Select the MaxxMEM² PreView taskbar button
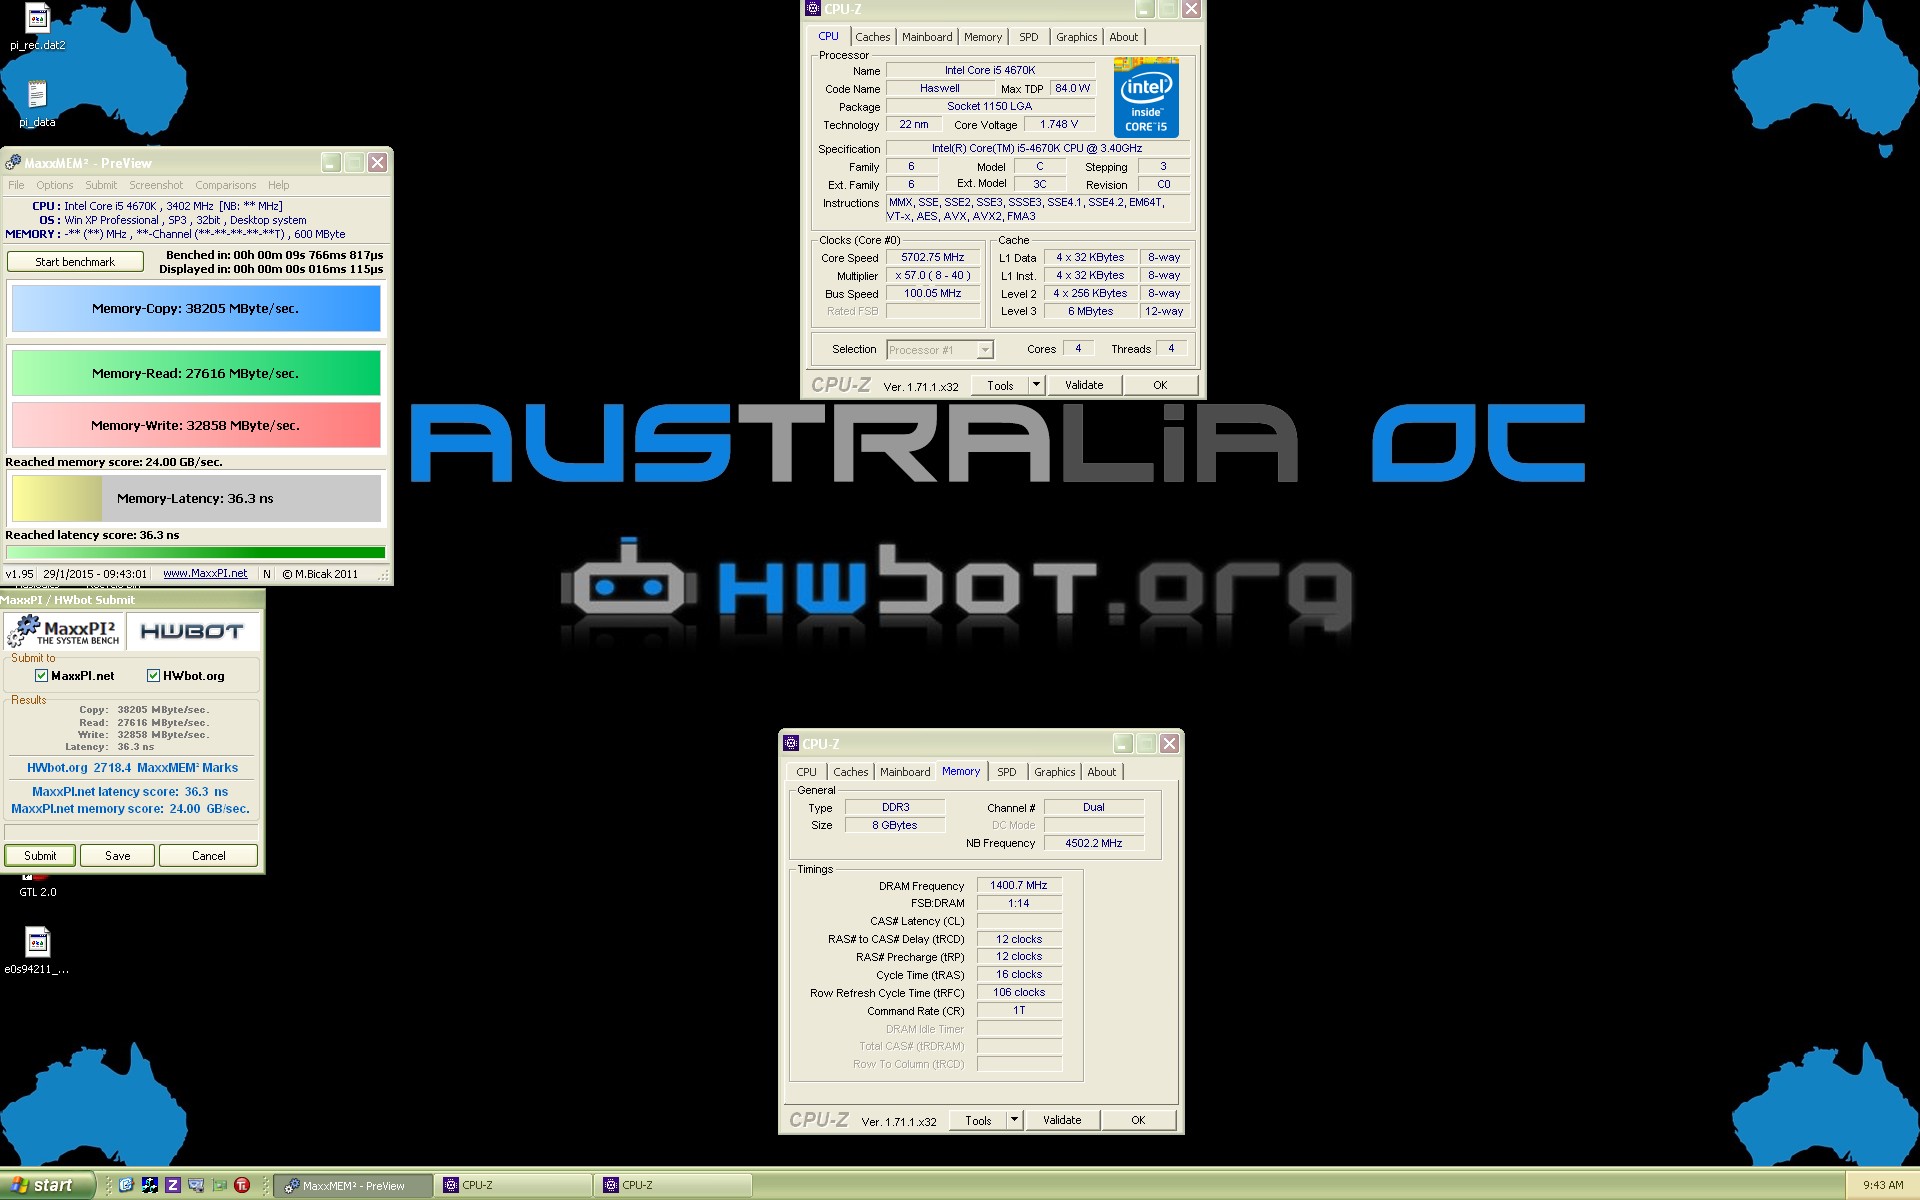This screenshot has width=1920, height=1200. pos(355,1185)
